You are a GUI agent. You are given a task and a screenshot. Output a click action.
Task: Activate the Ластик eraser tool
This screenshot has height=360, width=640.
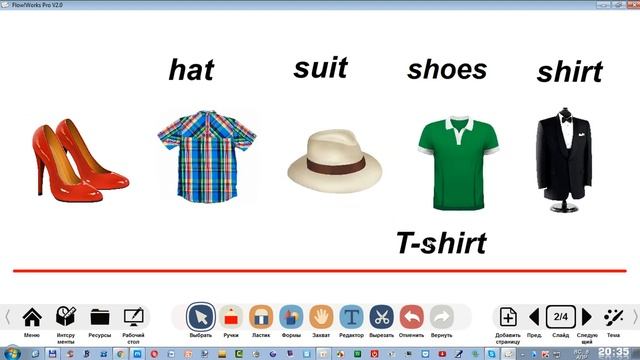coord(261,317)
